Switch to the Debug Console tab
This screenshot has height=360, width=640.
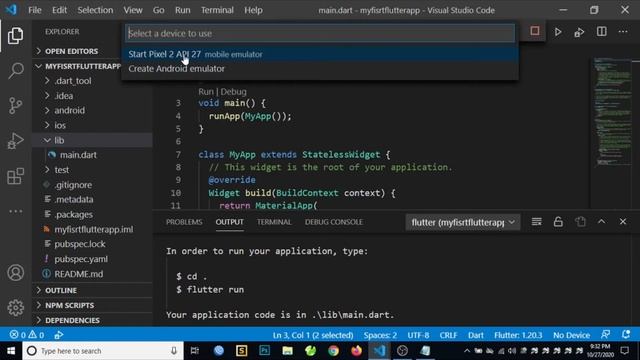tap(333, 222)
